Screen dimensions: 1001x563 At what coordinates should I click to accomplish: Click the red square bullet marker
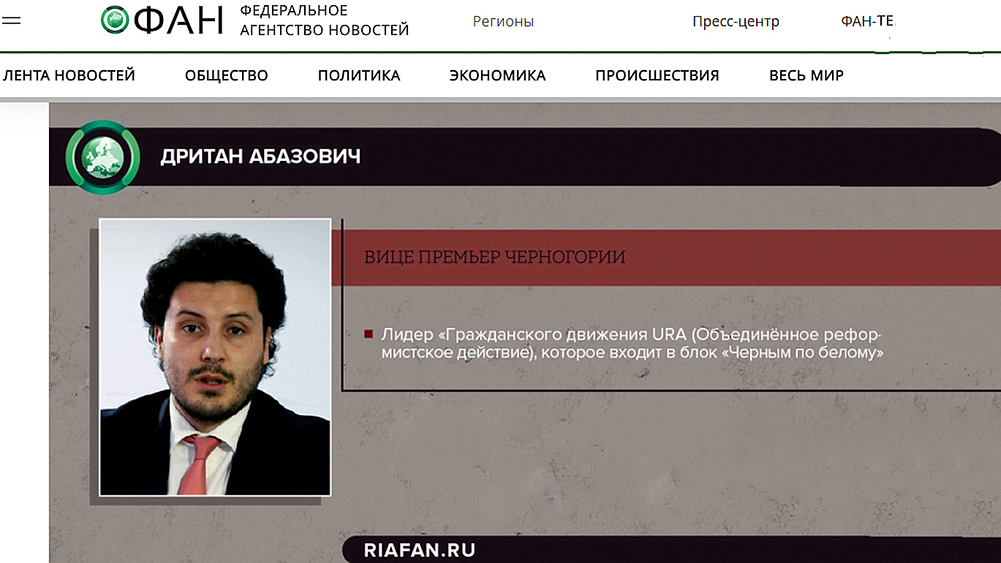click(368, 334)
